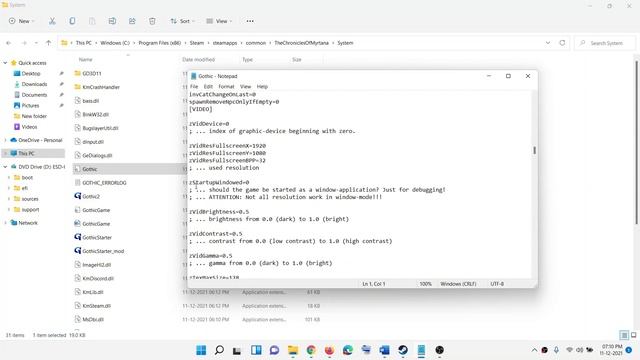The width and height of the screenshot is (640, 360).
Task: Refresh the folder view
Action: (562, 43)
